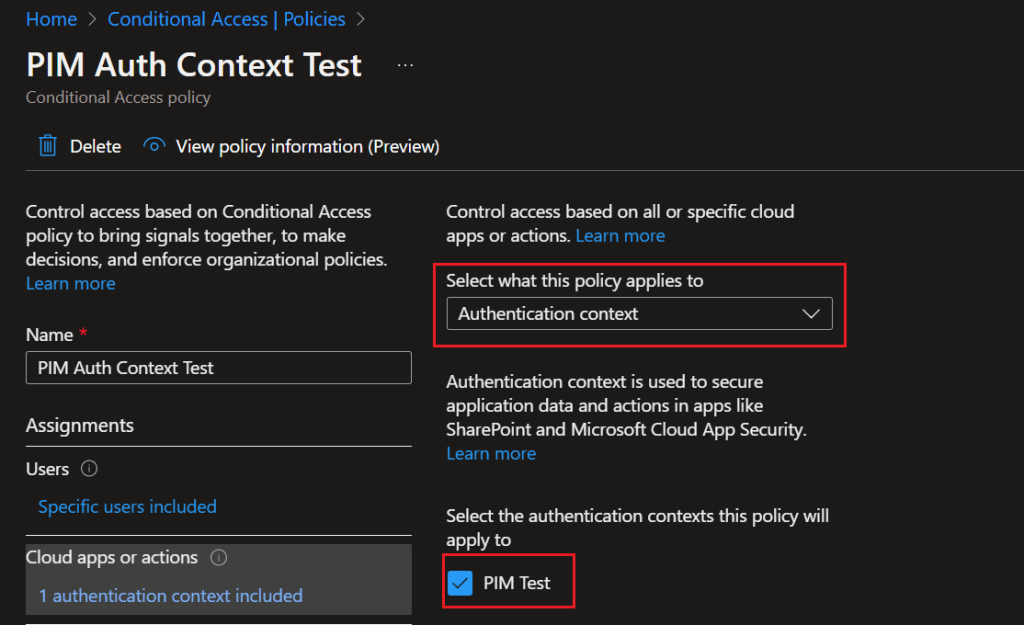Click the PIM Test checkbox label text
Image resolution: width=1024 pixels, height=625 pixels.
click(x=516, y=583)
